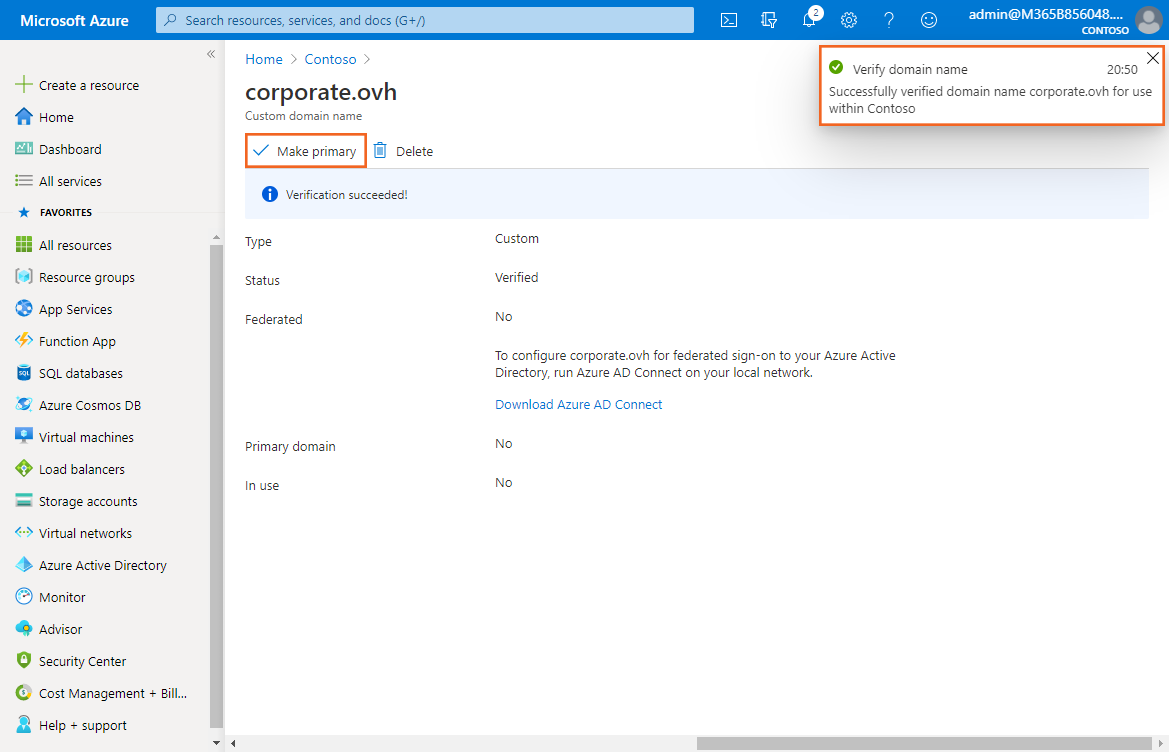Image resolution: width=1169 pixels, height=752 pixels.
Task: Navigate to the Contoso breadcrumb
Action: click(x=330, y=60)
